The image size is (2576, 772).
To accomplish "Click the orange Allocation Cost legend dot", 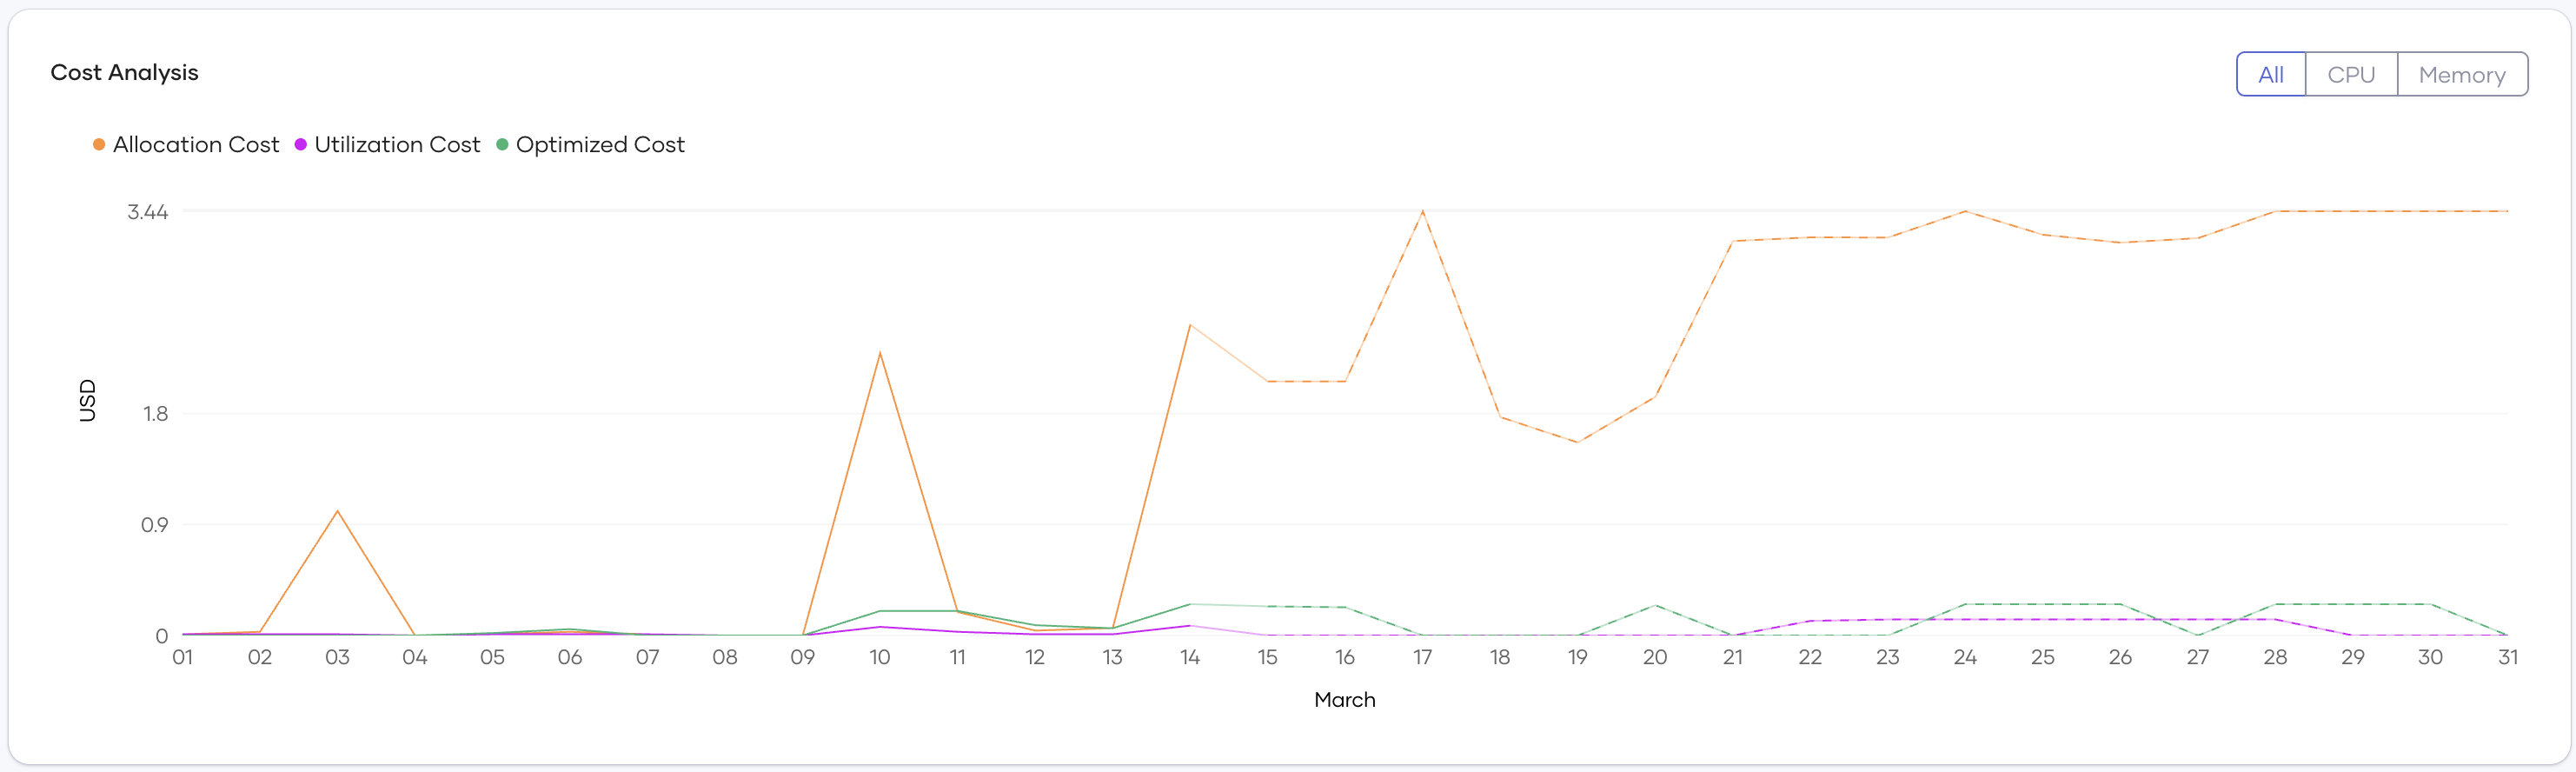I will 99,144.
